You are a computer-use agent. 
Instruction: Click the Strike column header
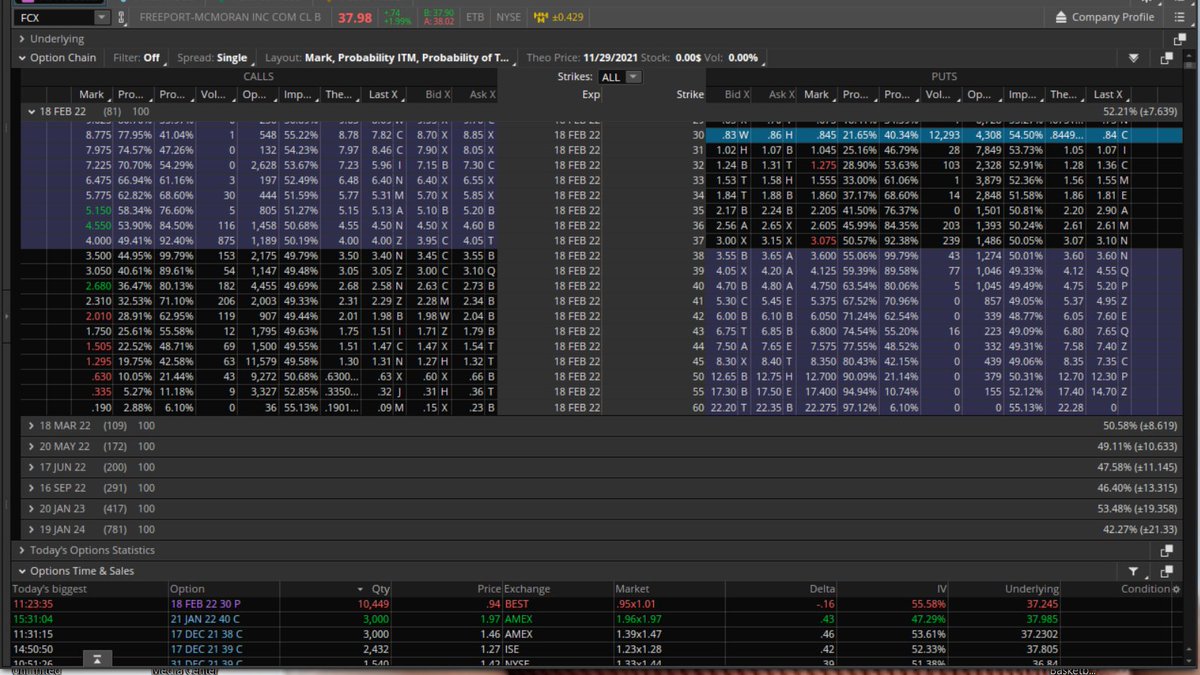point(690,94)
